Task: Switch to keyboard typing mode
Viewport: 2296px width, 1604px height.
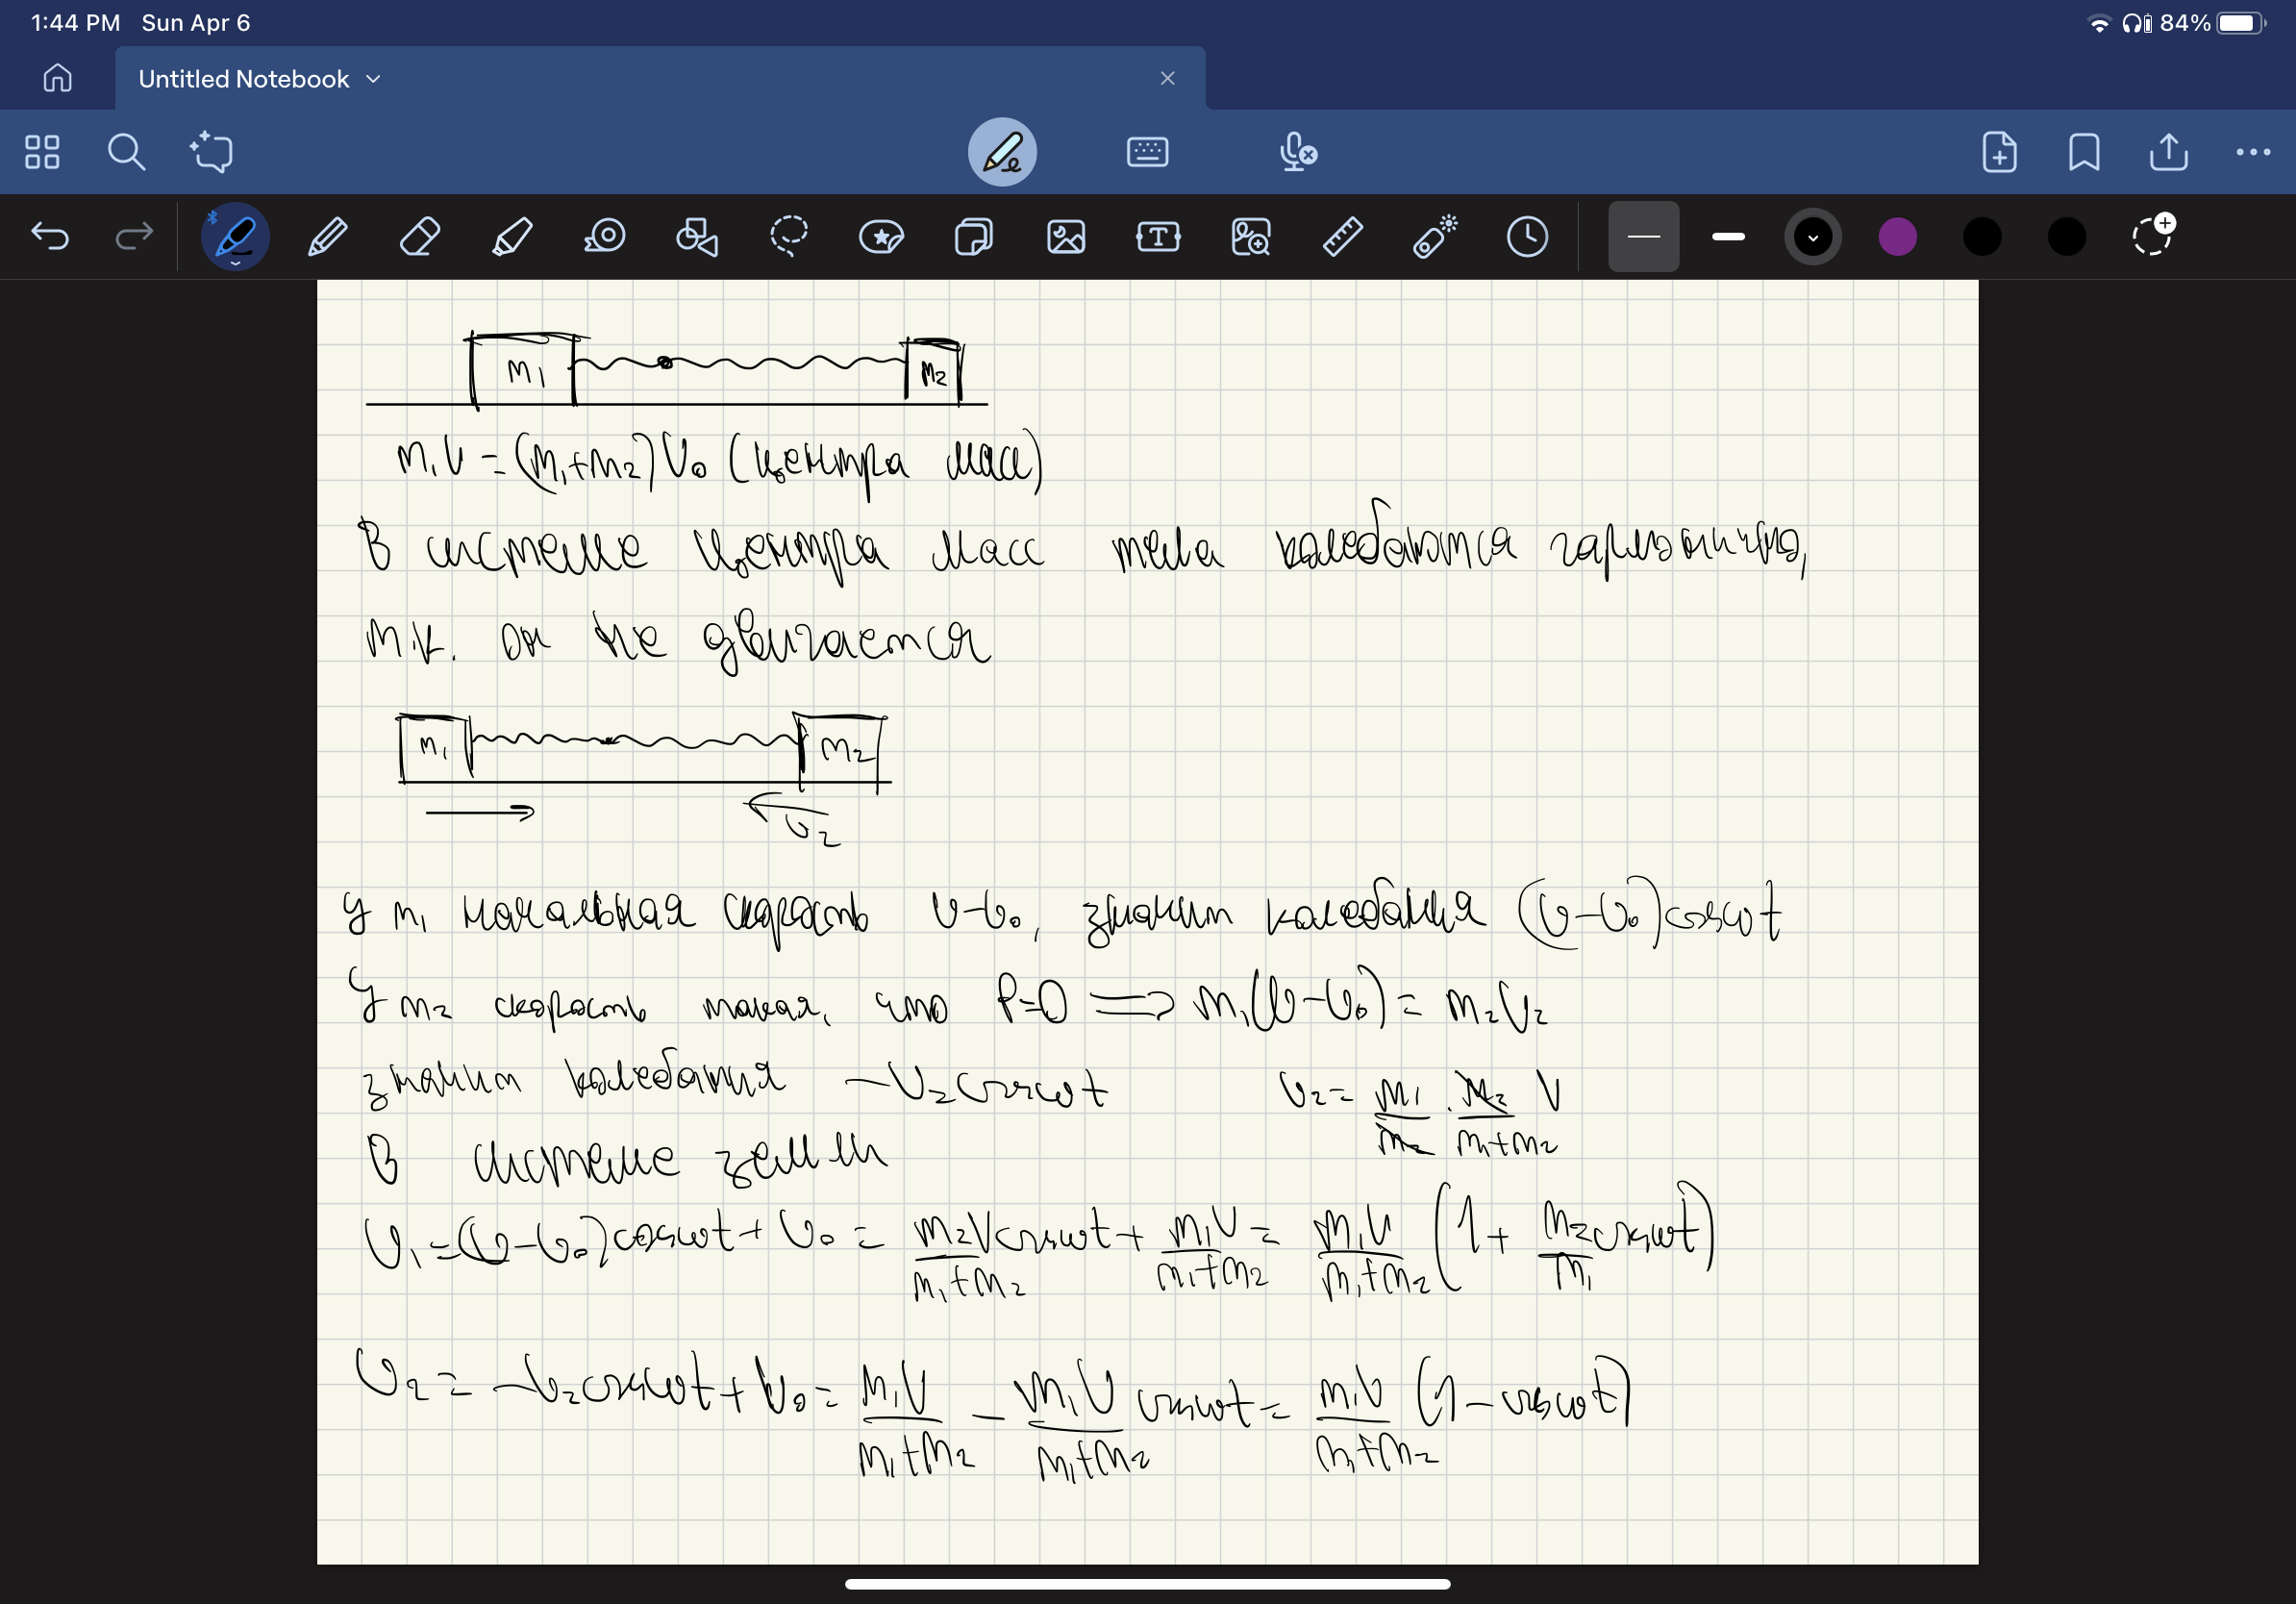Action: point(1147,152)
